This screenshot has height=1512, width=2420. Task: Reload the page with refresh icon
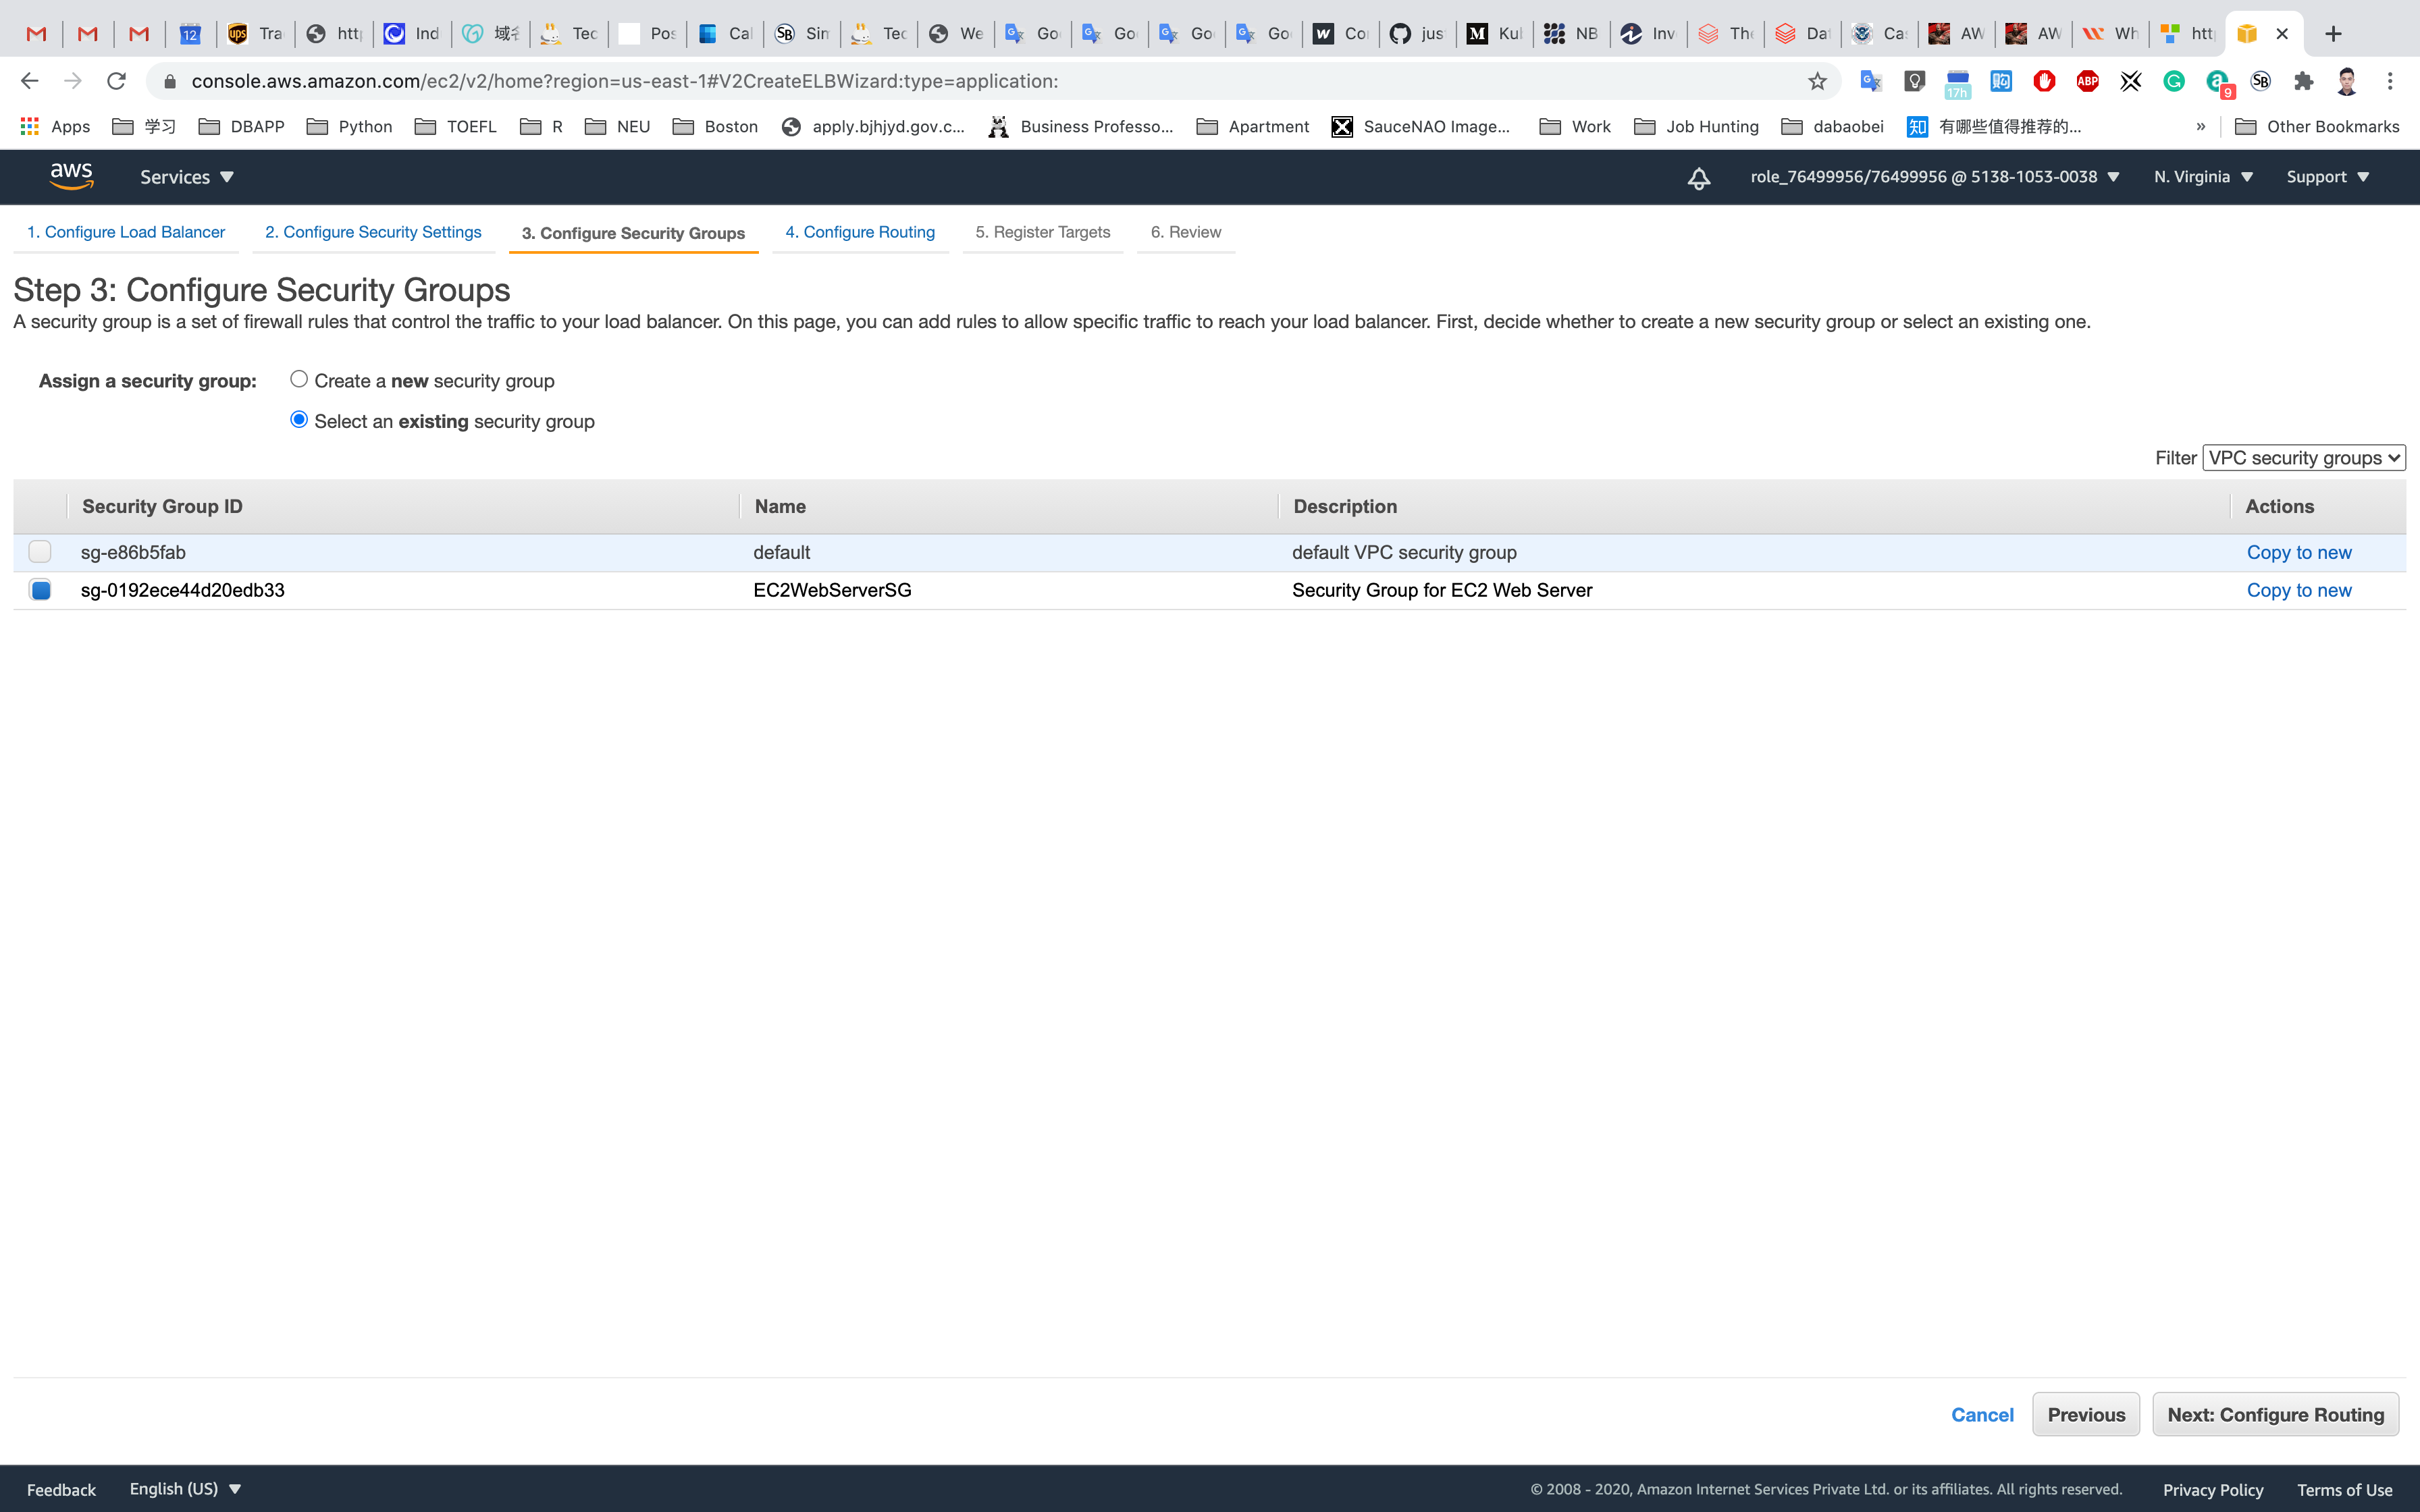(x=116, y=81)
